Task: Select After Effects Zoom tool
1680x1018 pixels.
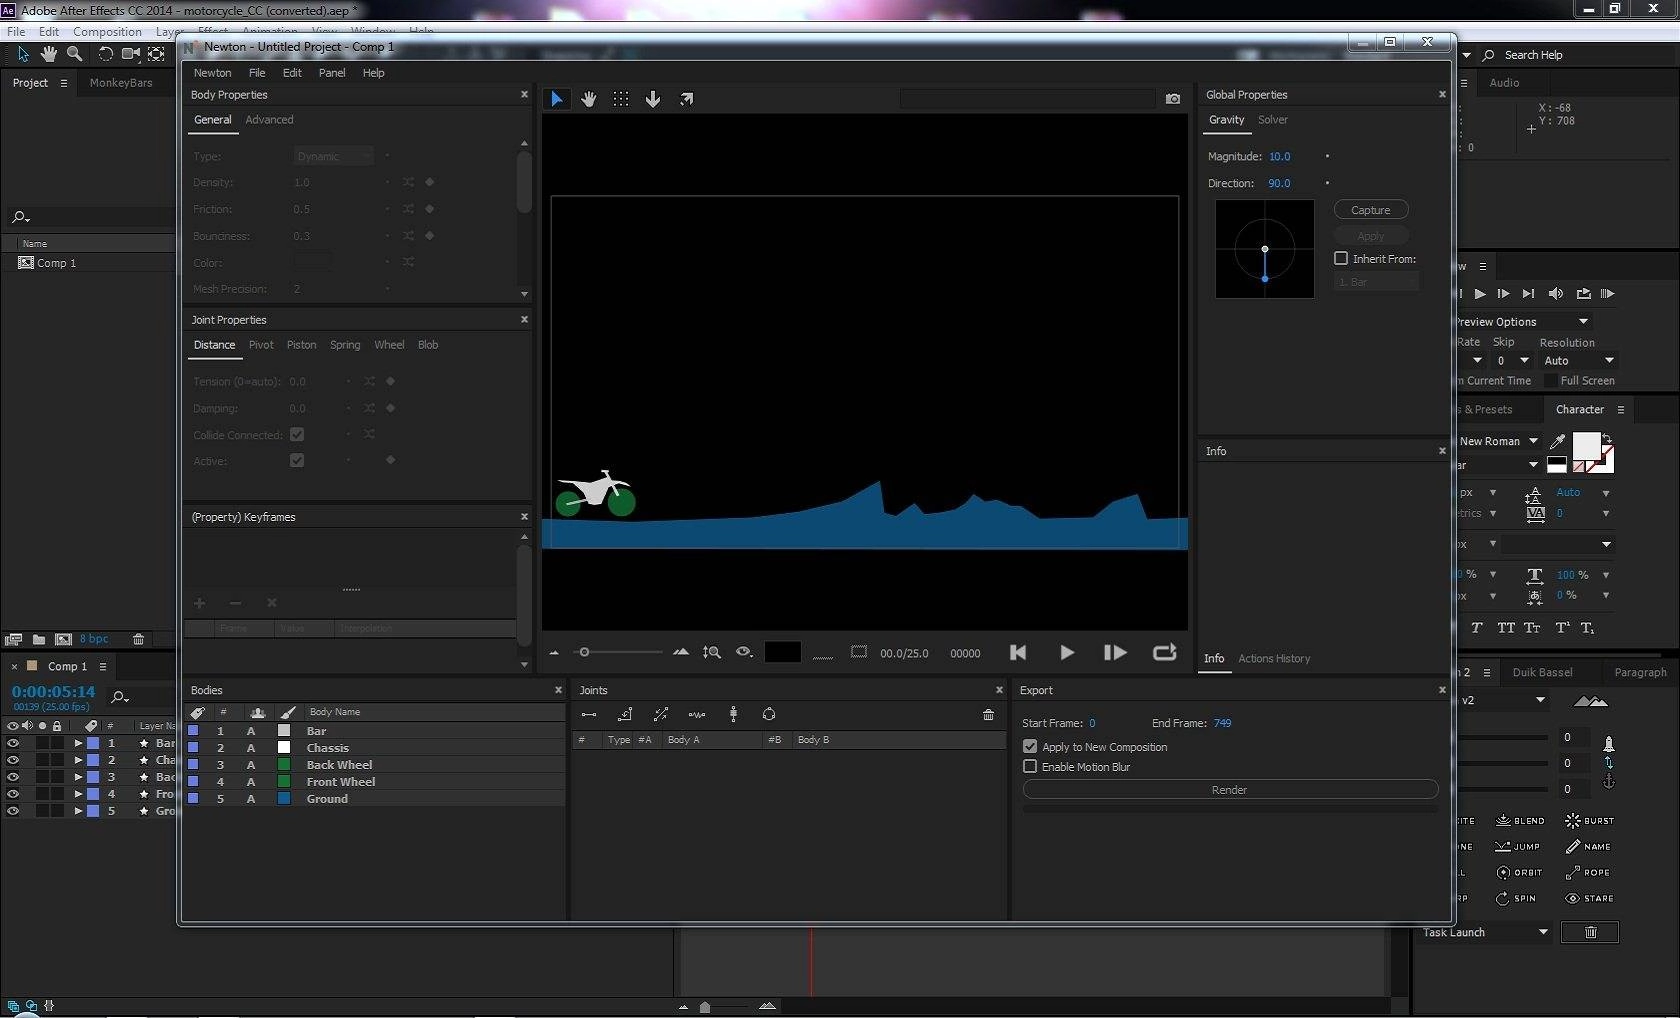Action: tap(75, 53)
